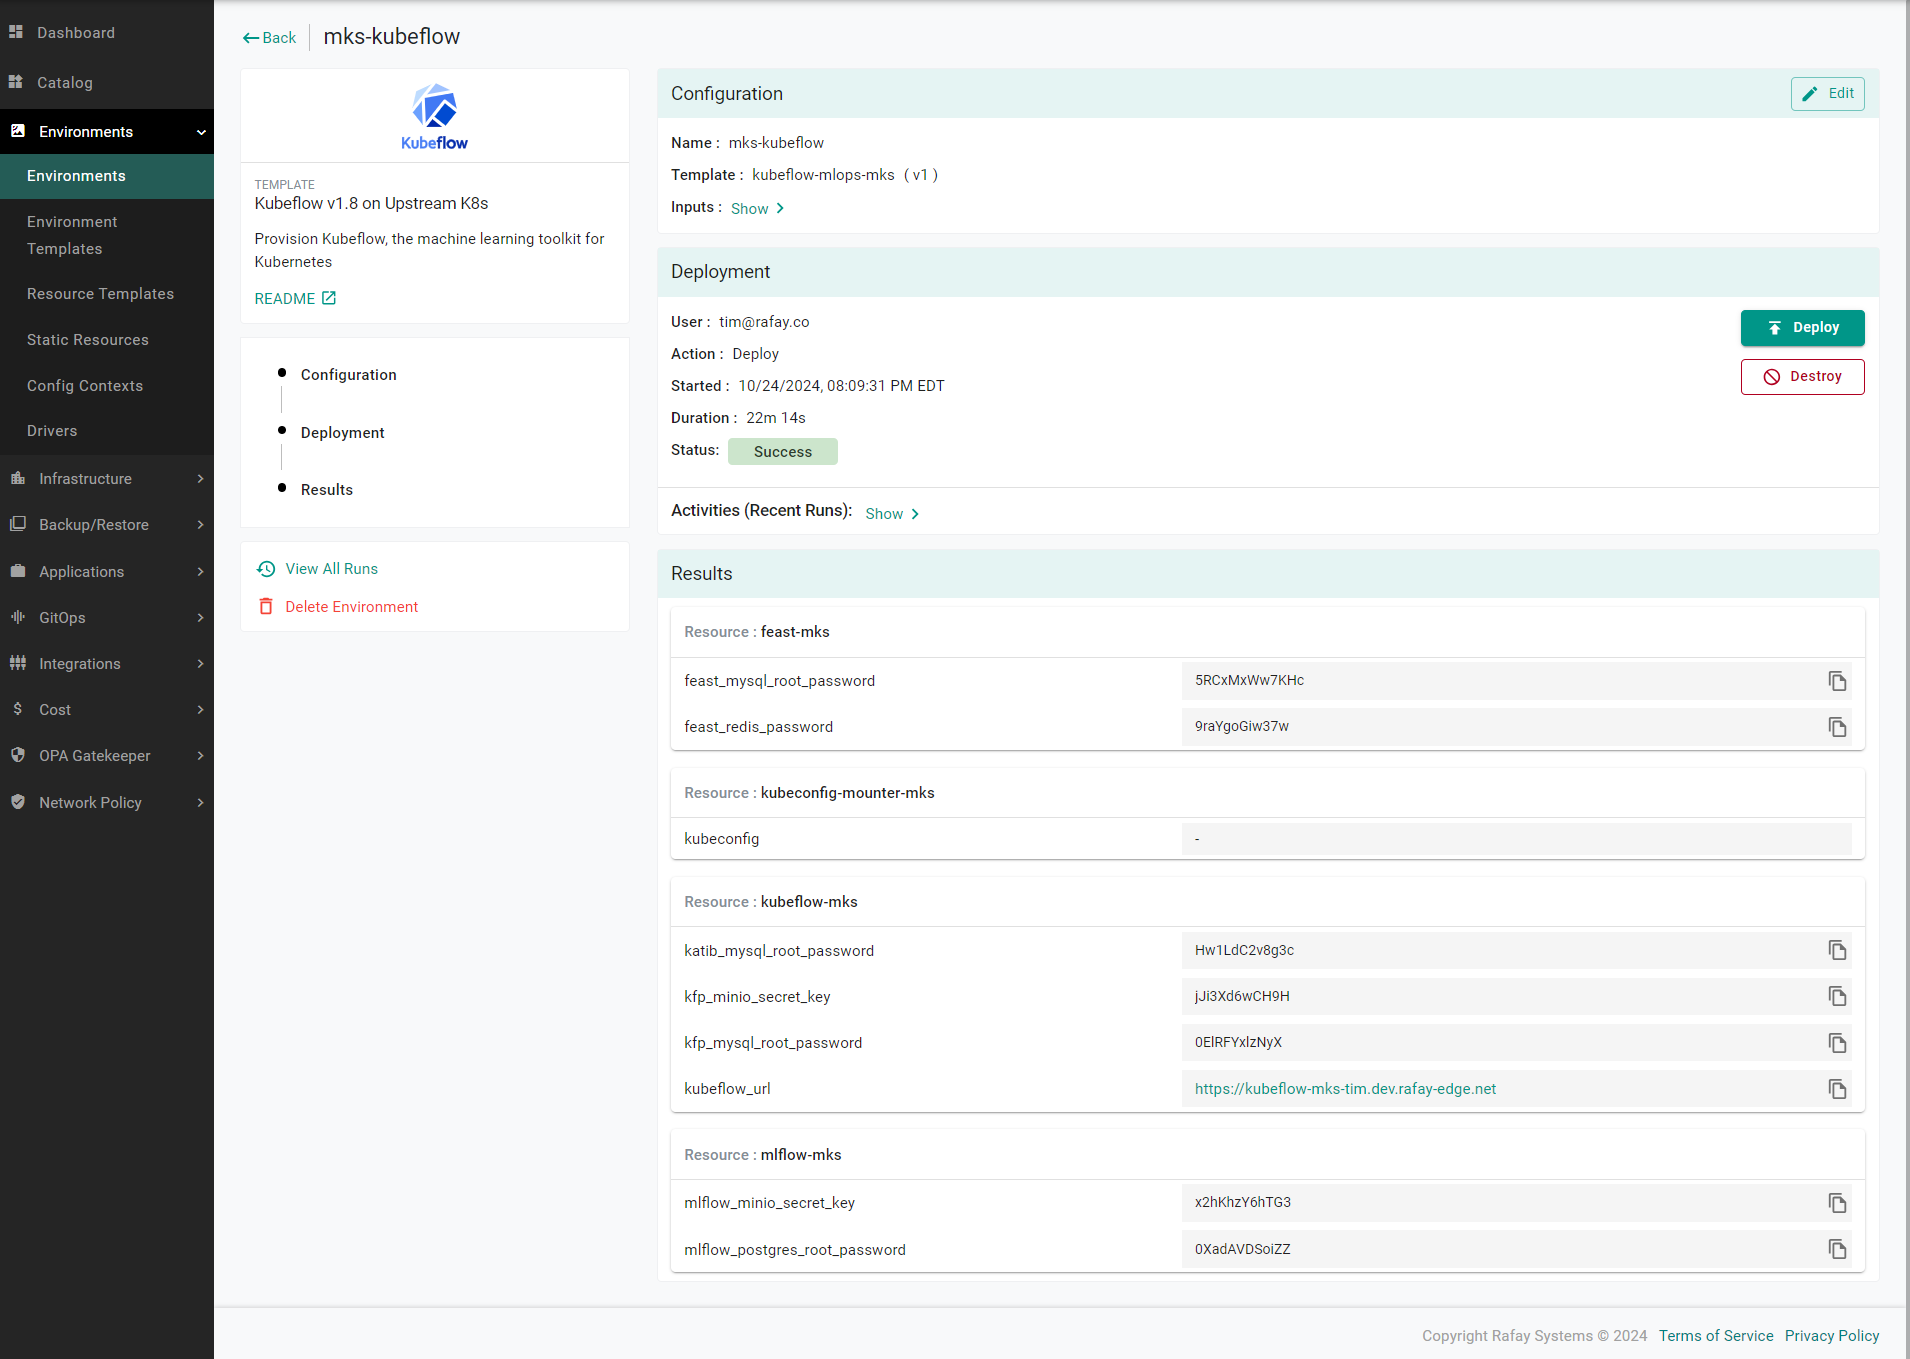The width and height of the screenshot is (1910, 1359).
Task: Click the View All Runs history icon
Action: [266, 569]
